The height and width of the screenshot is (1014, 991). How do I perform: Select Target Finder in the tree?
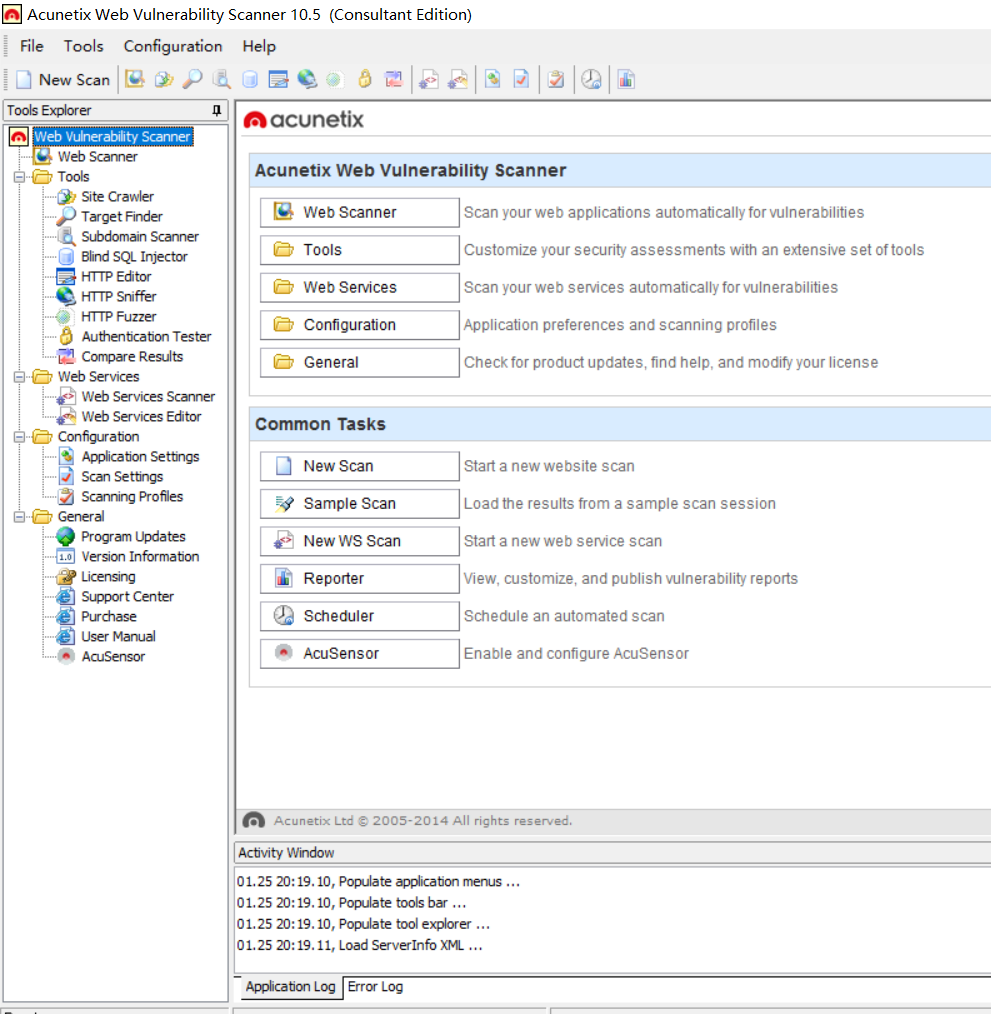click(122, 217)
